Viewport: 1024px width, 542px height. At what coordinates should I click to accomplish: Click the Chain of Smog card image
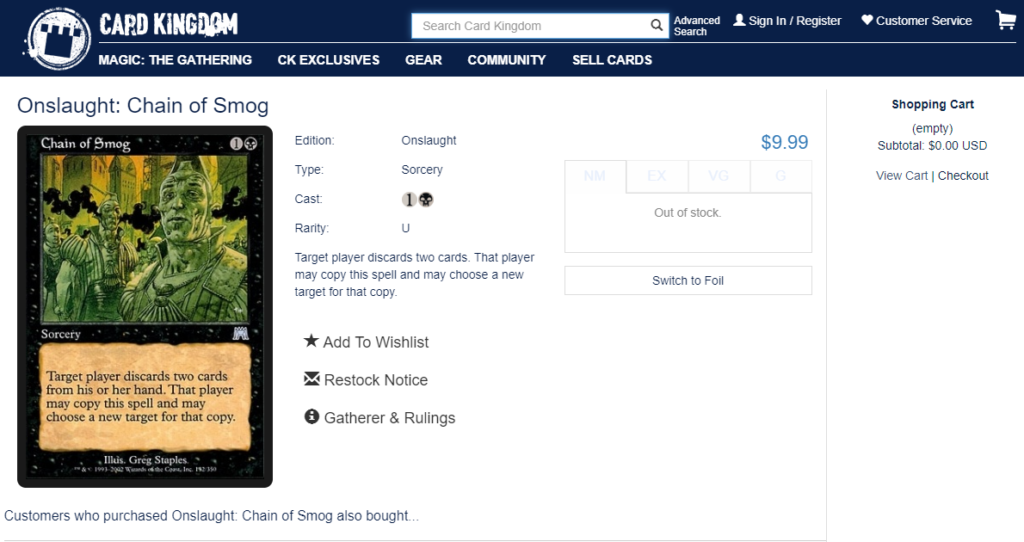coord(145,307)
